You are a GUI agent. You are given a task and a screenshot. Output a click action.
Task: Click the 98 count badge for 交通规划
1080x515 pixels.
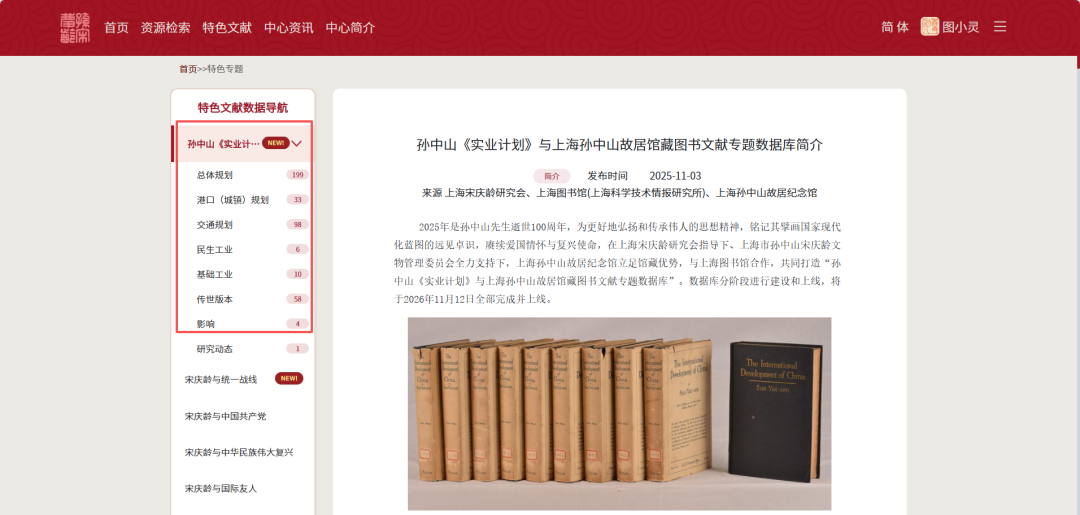(x=298, y=224)
